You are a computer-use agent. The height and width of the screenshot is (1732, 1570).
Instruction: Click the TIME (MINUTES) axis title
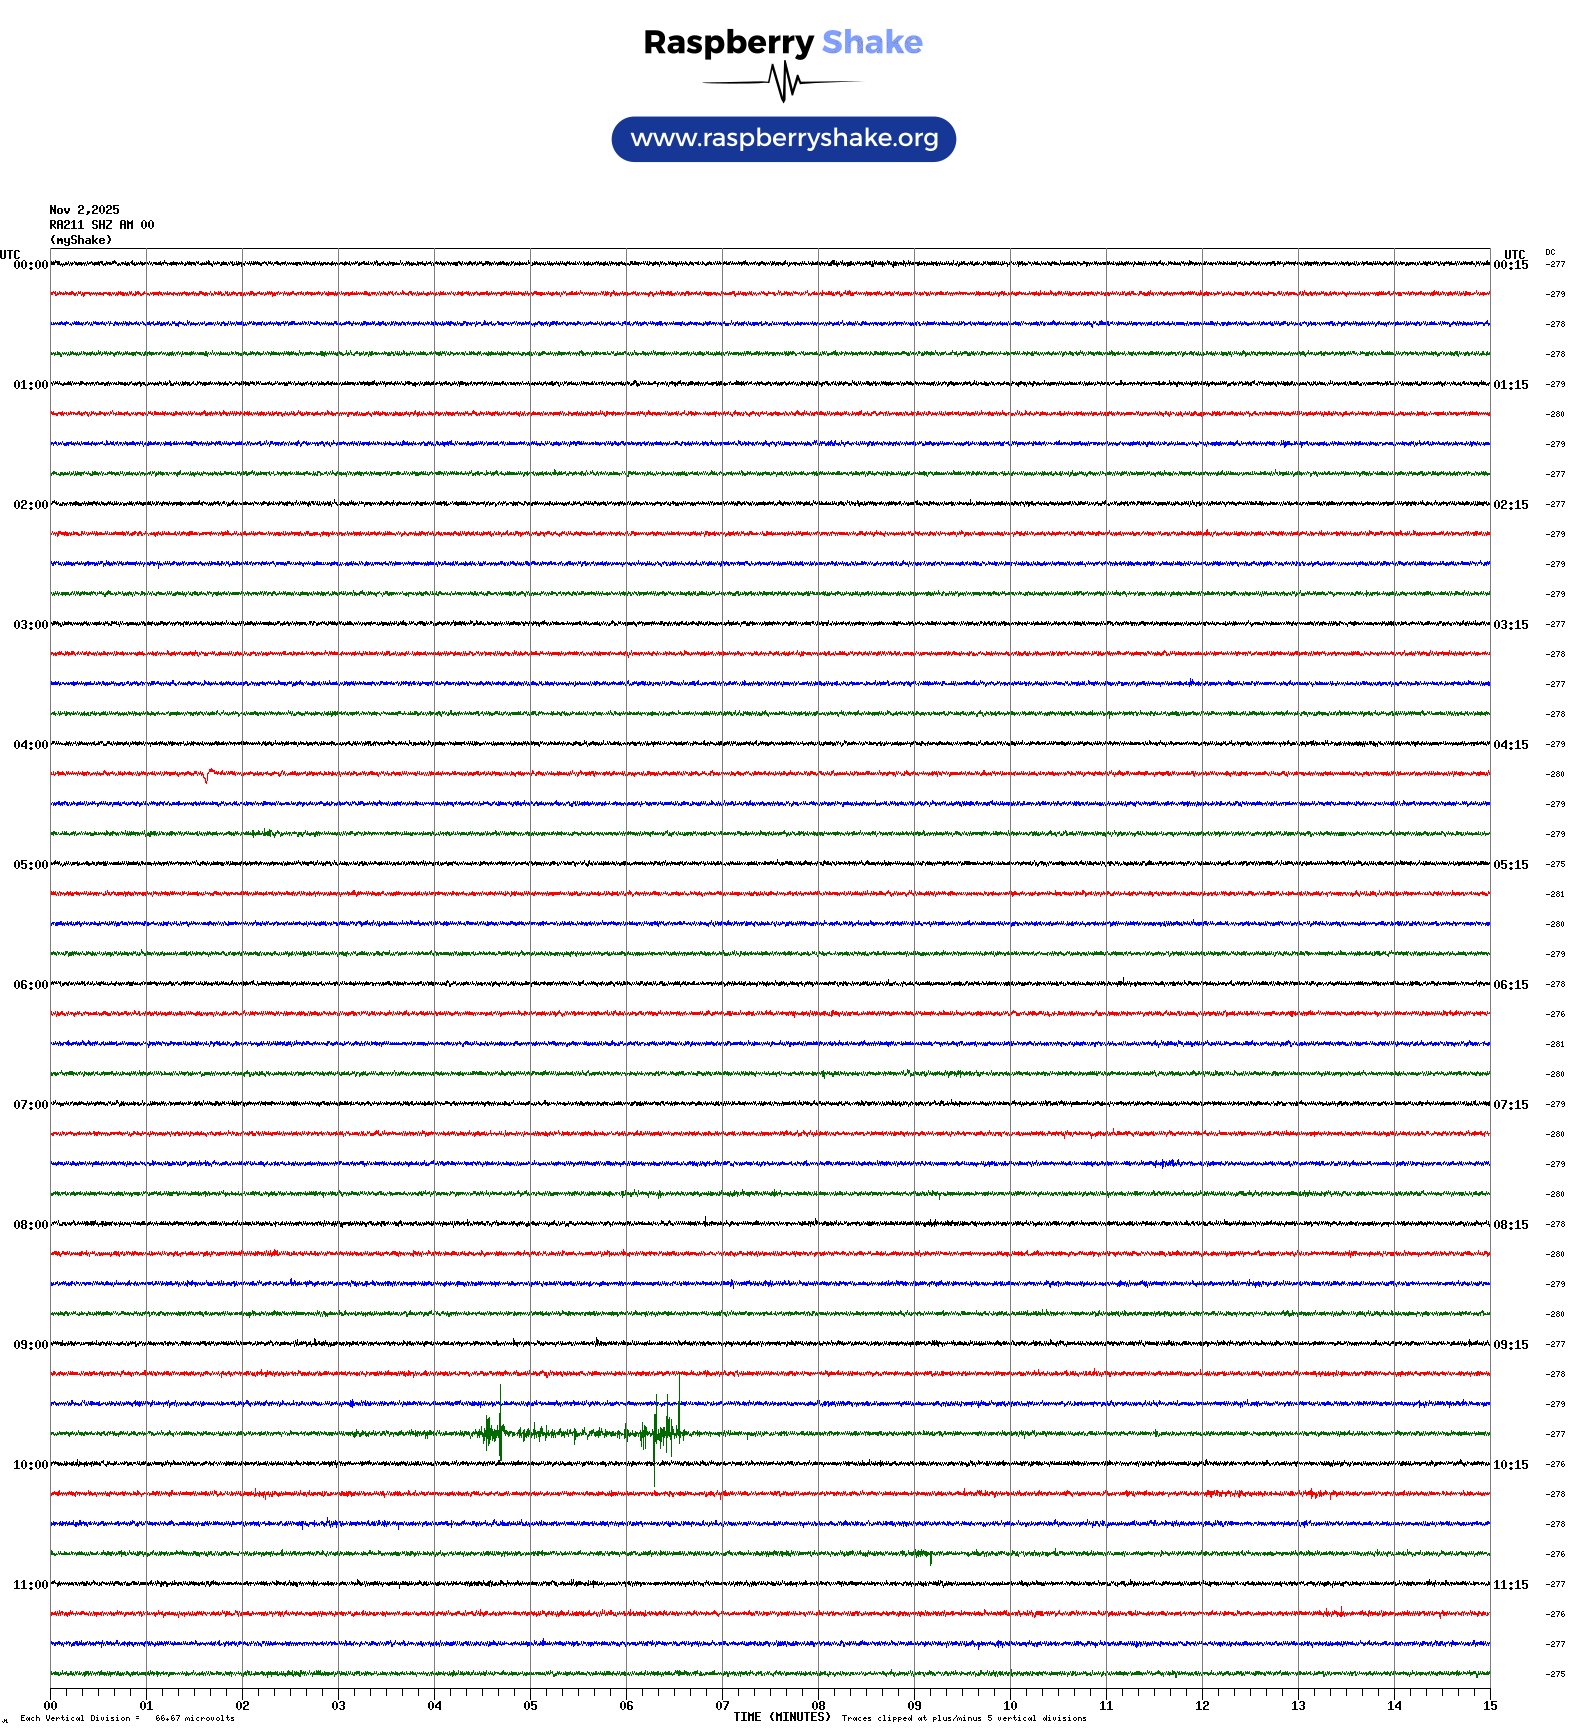[781, 1717]
